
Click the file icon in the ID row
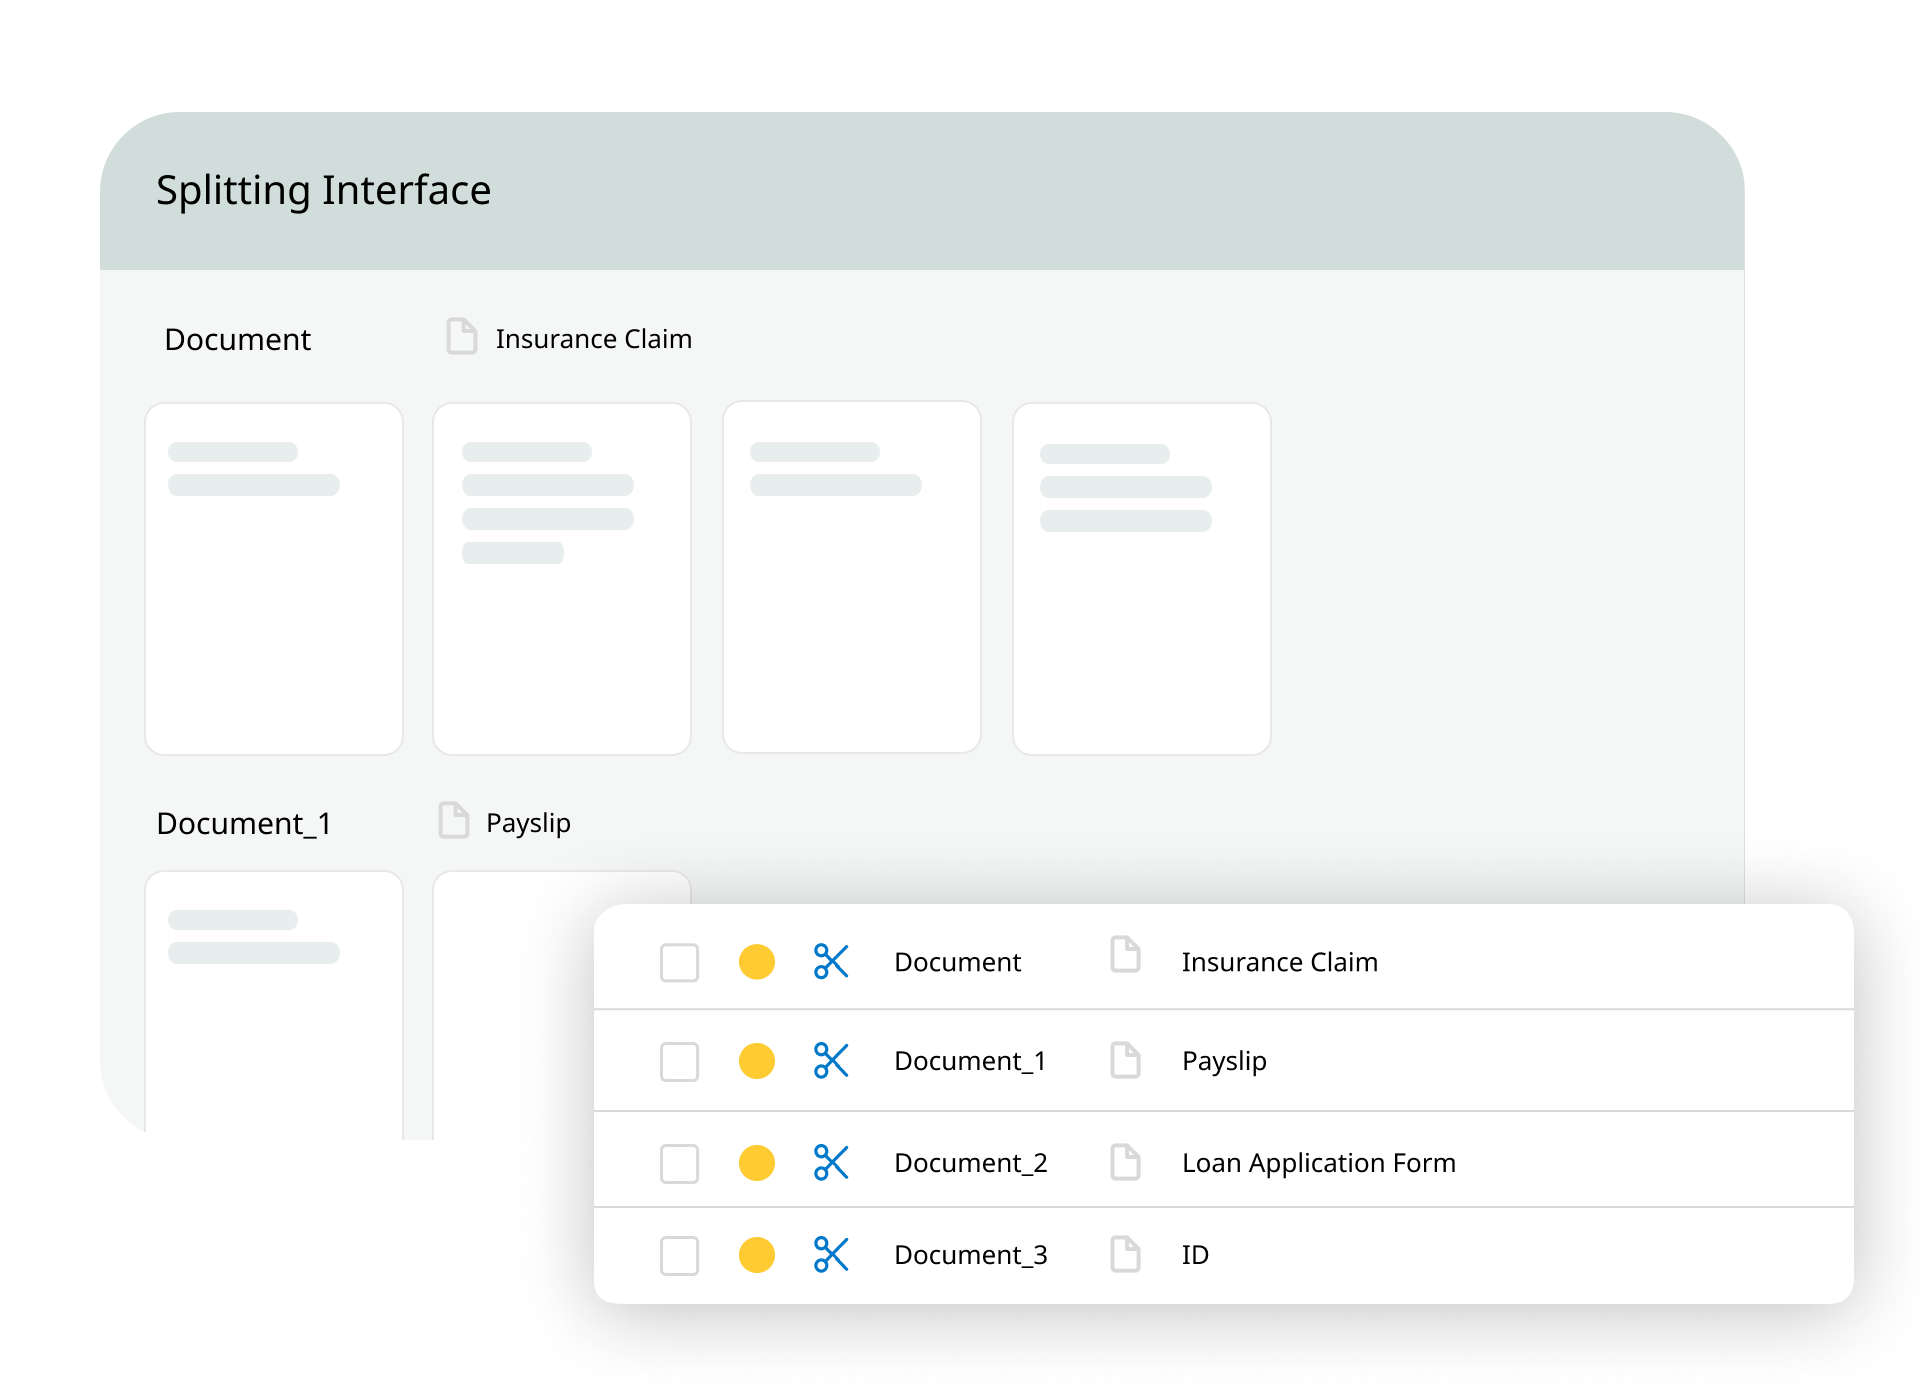pos(1126,1254)
